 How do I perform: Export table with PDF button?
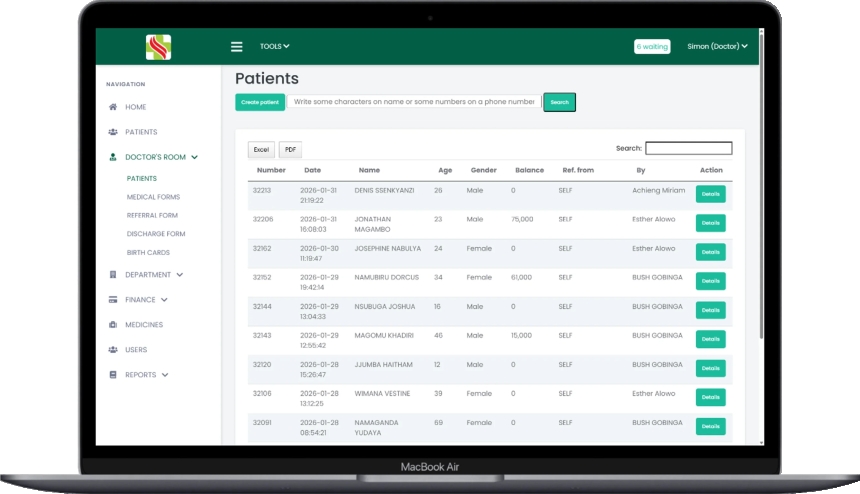(290, 150)
